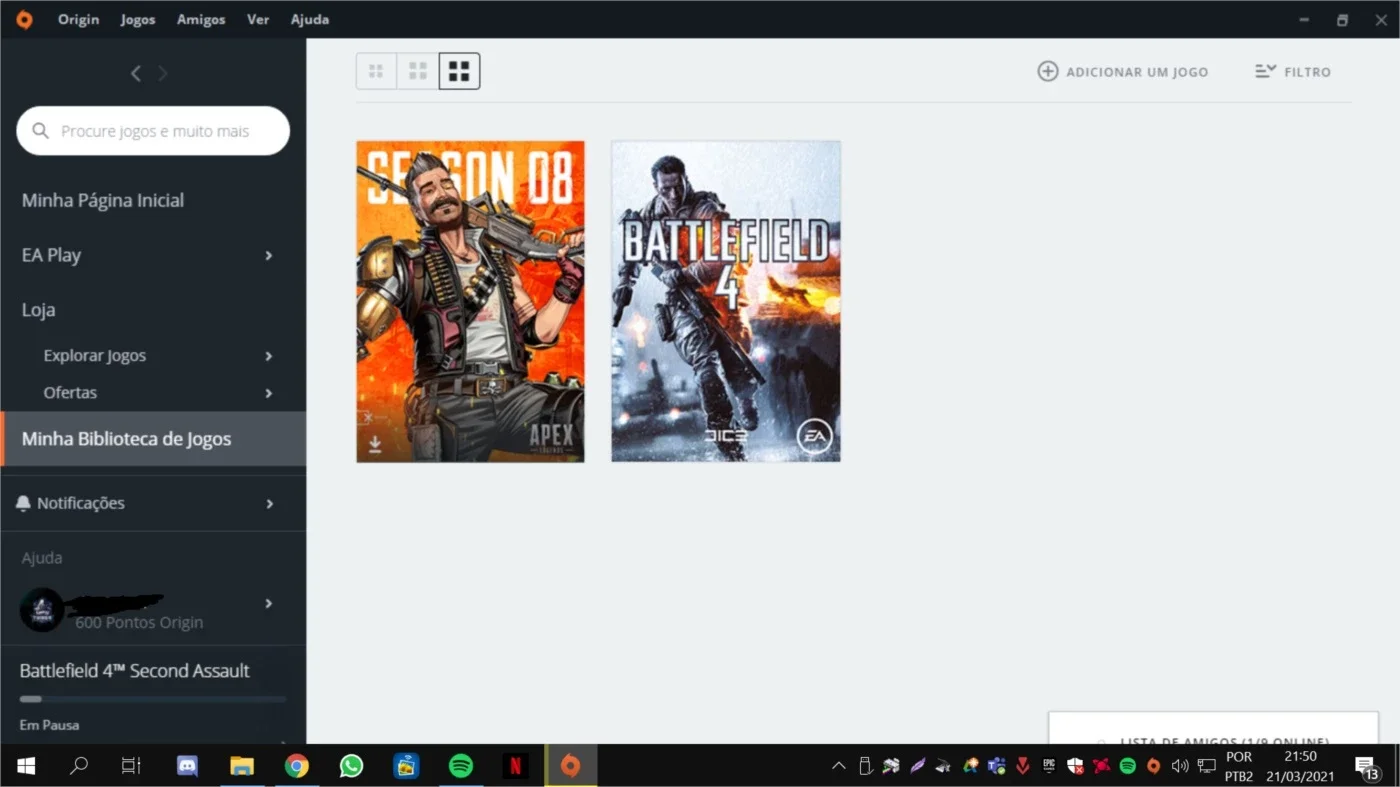Open Notificações
Screen dimensions: 1400x787
81,503
